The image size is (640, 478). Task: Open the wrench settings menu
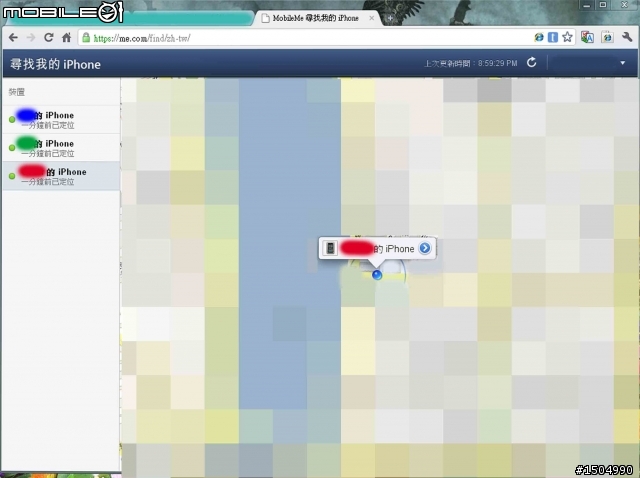(x=627, y=38)
